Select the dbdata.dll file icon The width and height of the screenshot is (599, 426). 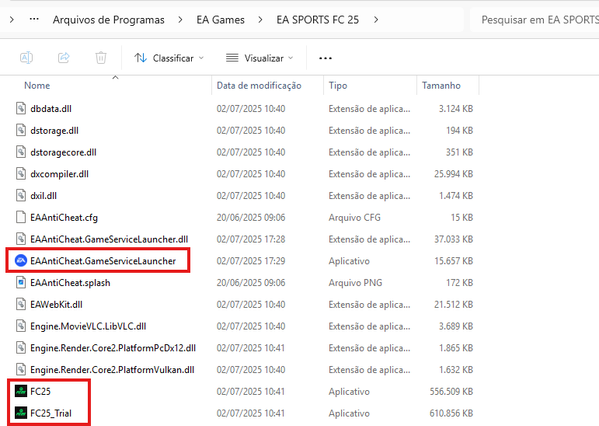tap(21, 109)
